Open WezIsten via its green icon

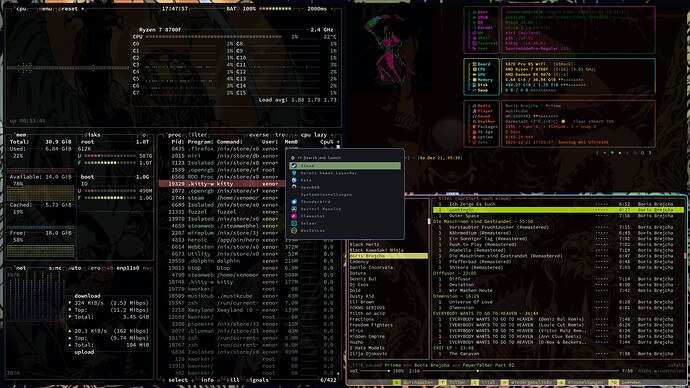tap(294, 230)
